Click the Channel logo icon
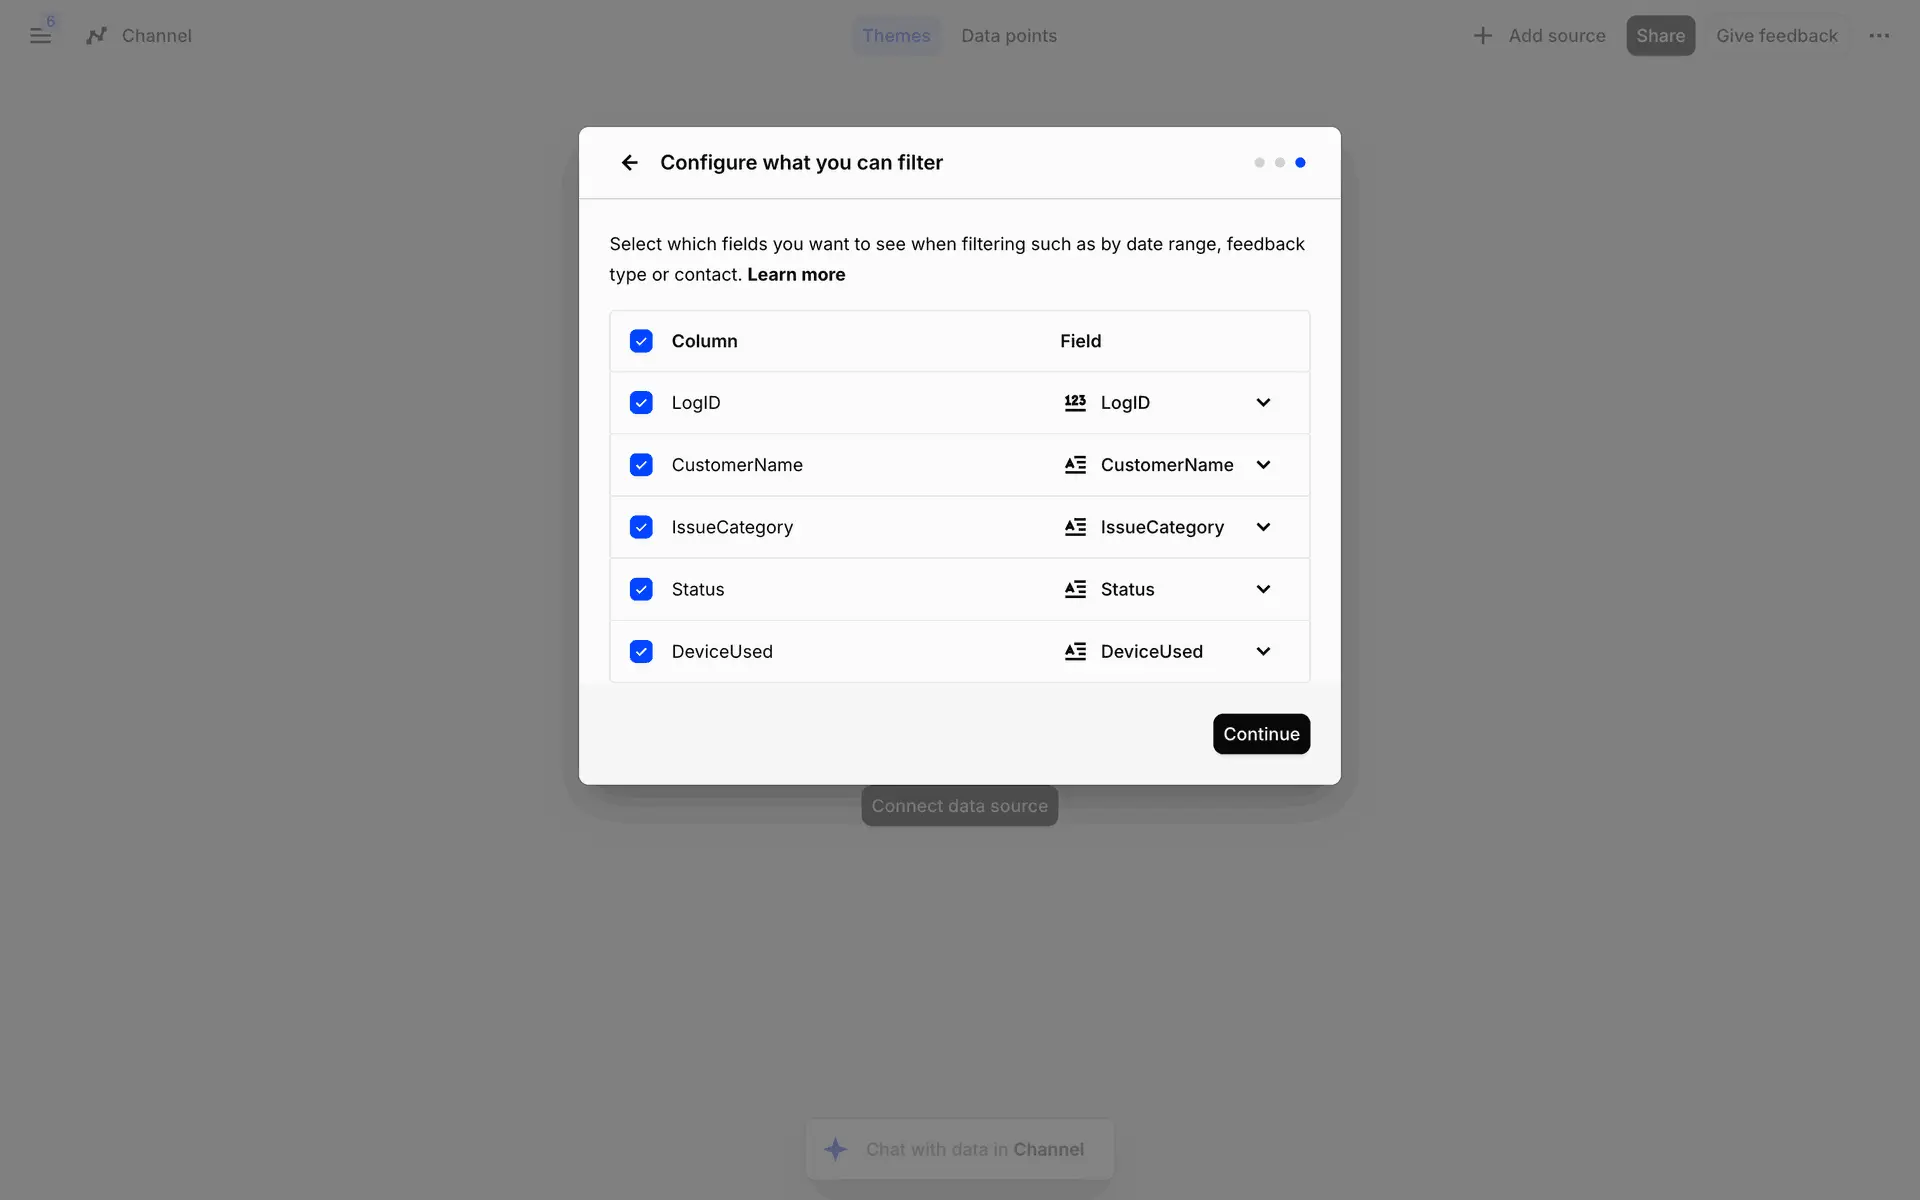Screen dimensions: 1920x1200 pos(96,36)
